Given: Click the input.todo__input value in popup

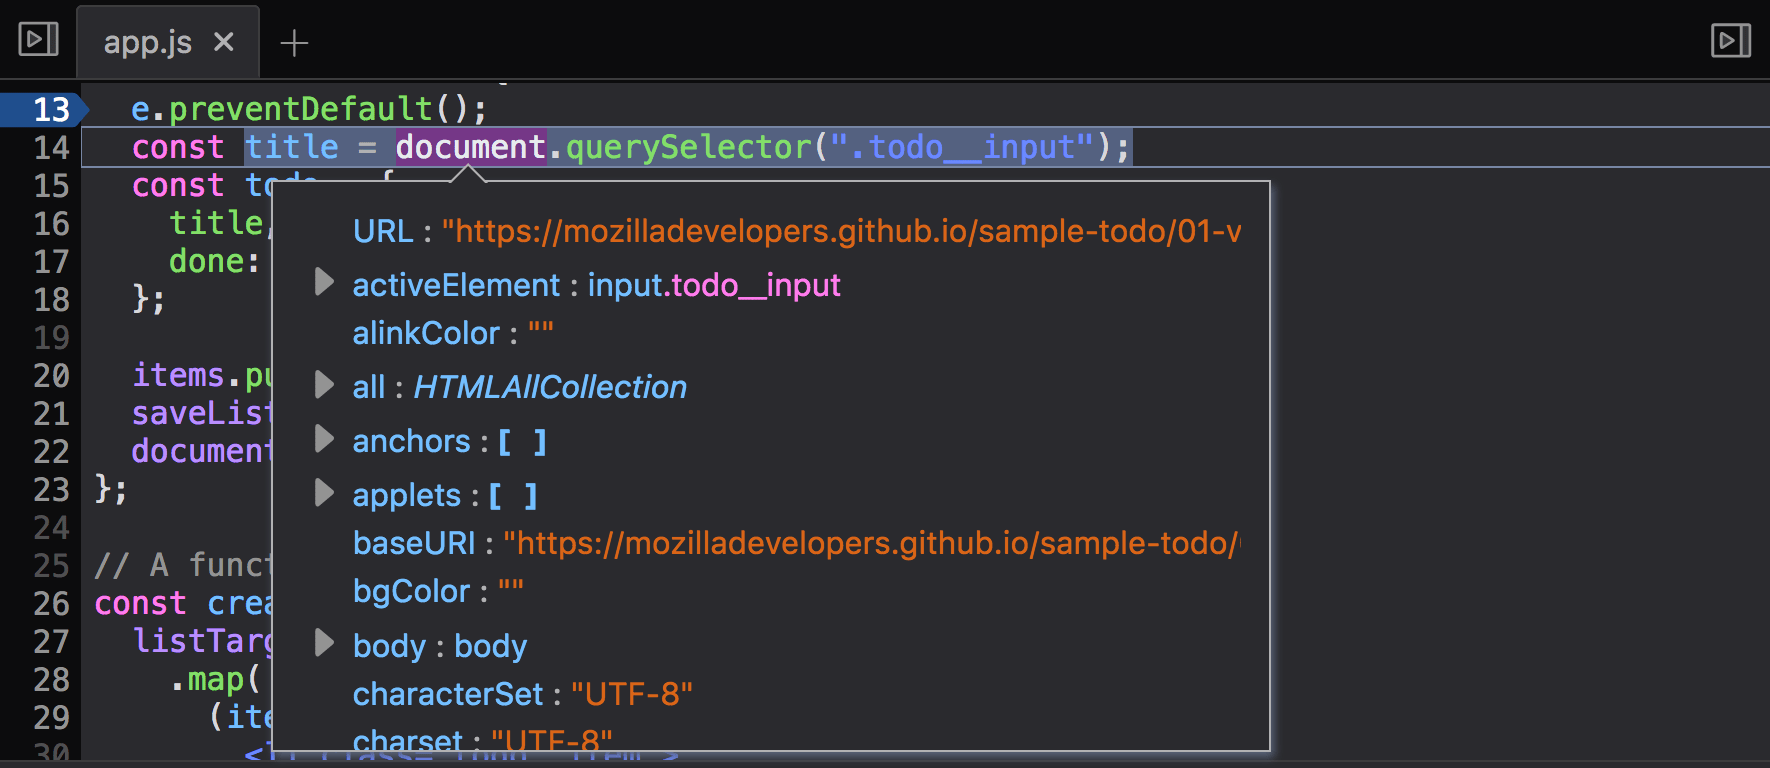Looking at the screenshot, I should [x=714, y=285].
